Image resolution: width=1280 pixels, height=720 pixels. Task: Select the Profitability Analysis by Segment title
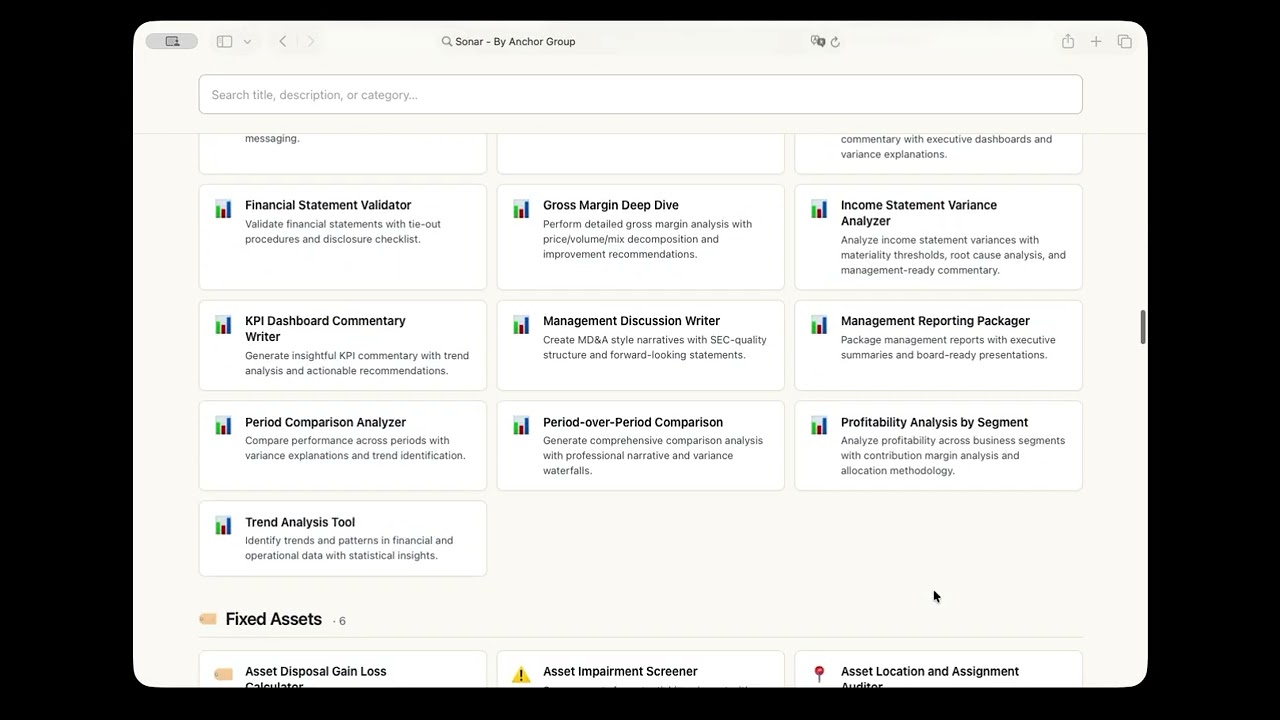pos(934,422)
